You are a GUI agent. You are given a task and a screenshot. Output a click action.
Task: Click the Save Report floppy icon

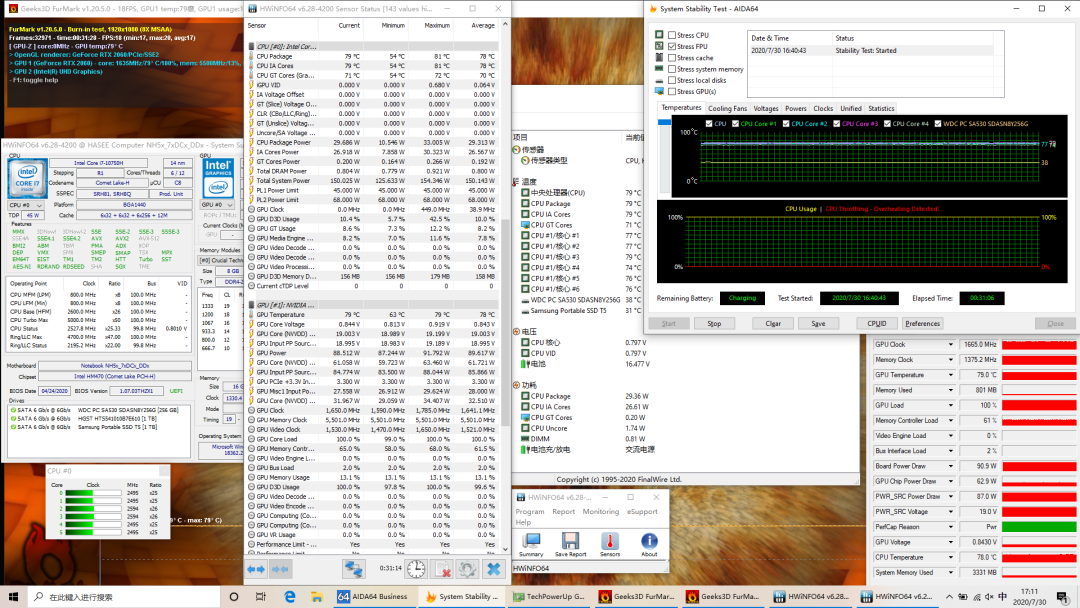tap(570, 542)
